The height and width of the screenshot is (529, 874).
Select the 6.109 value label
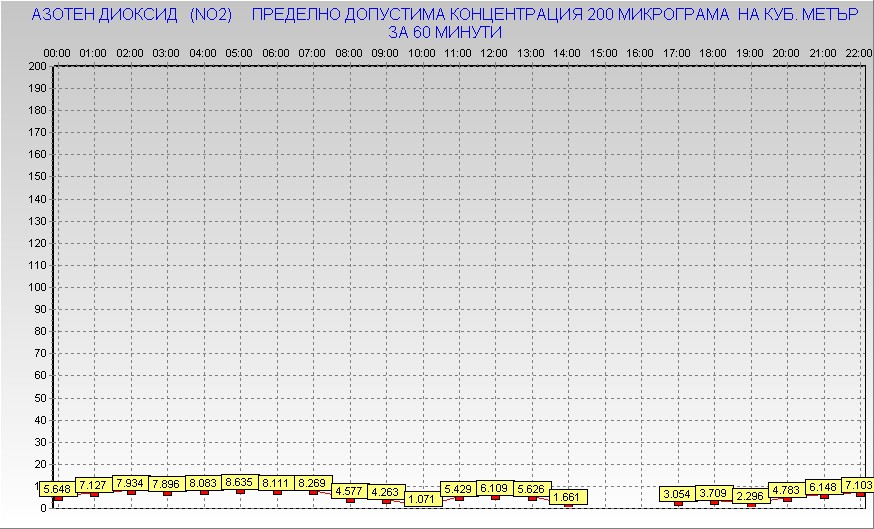point(495,487)
